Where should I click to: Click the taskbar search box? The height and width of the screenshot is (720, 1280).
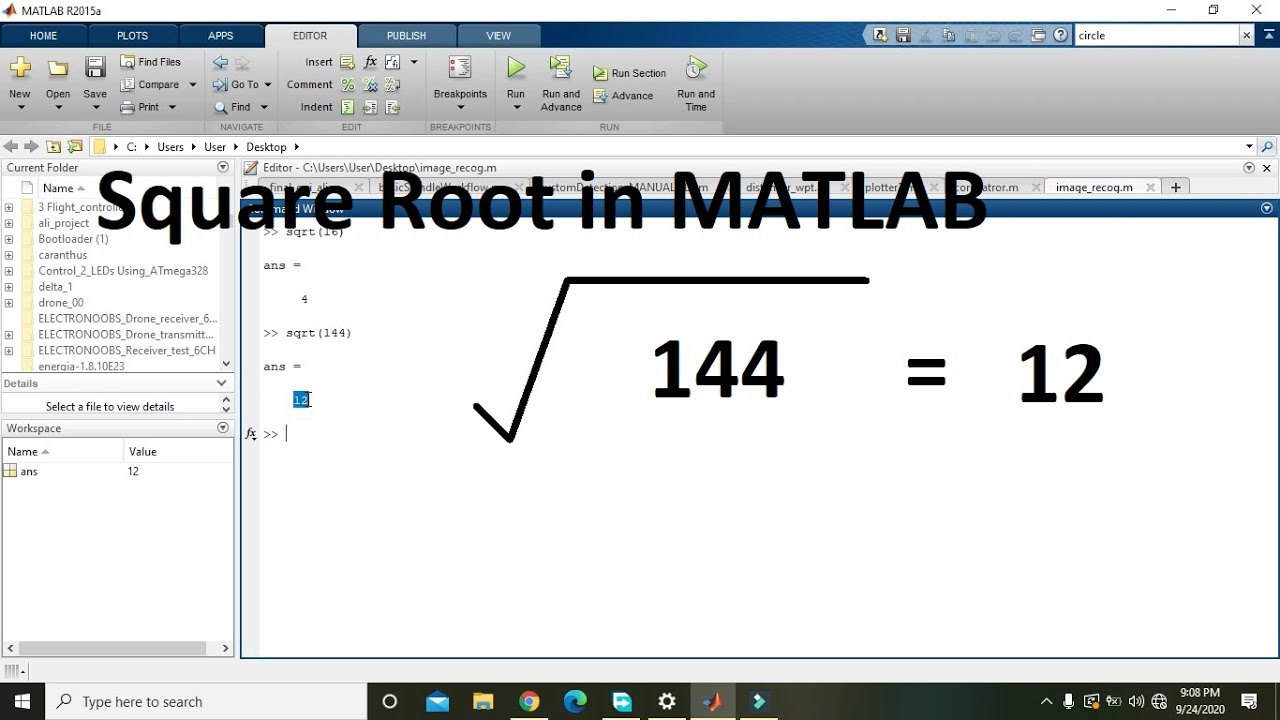coord(207,702)
